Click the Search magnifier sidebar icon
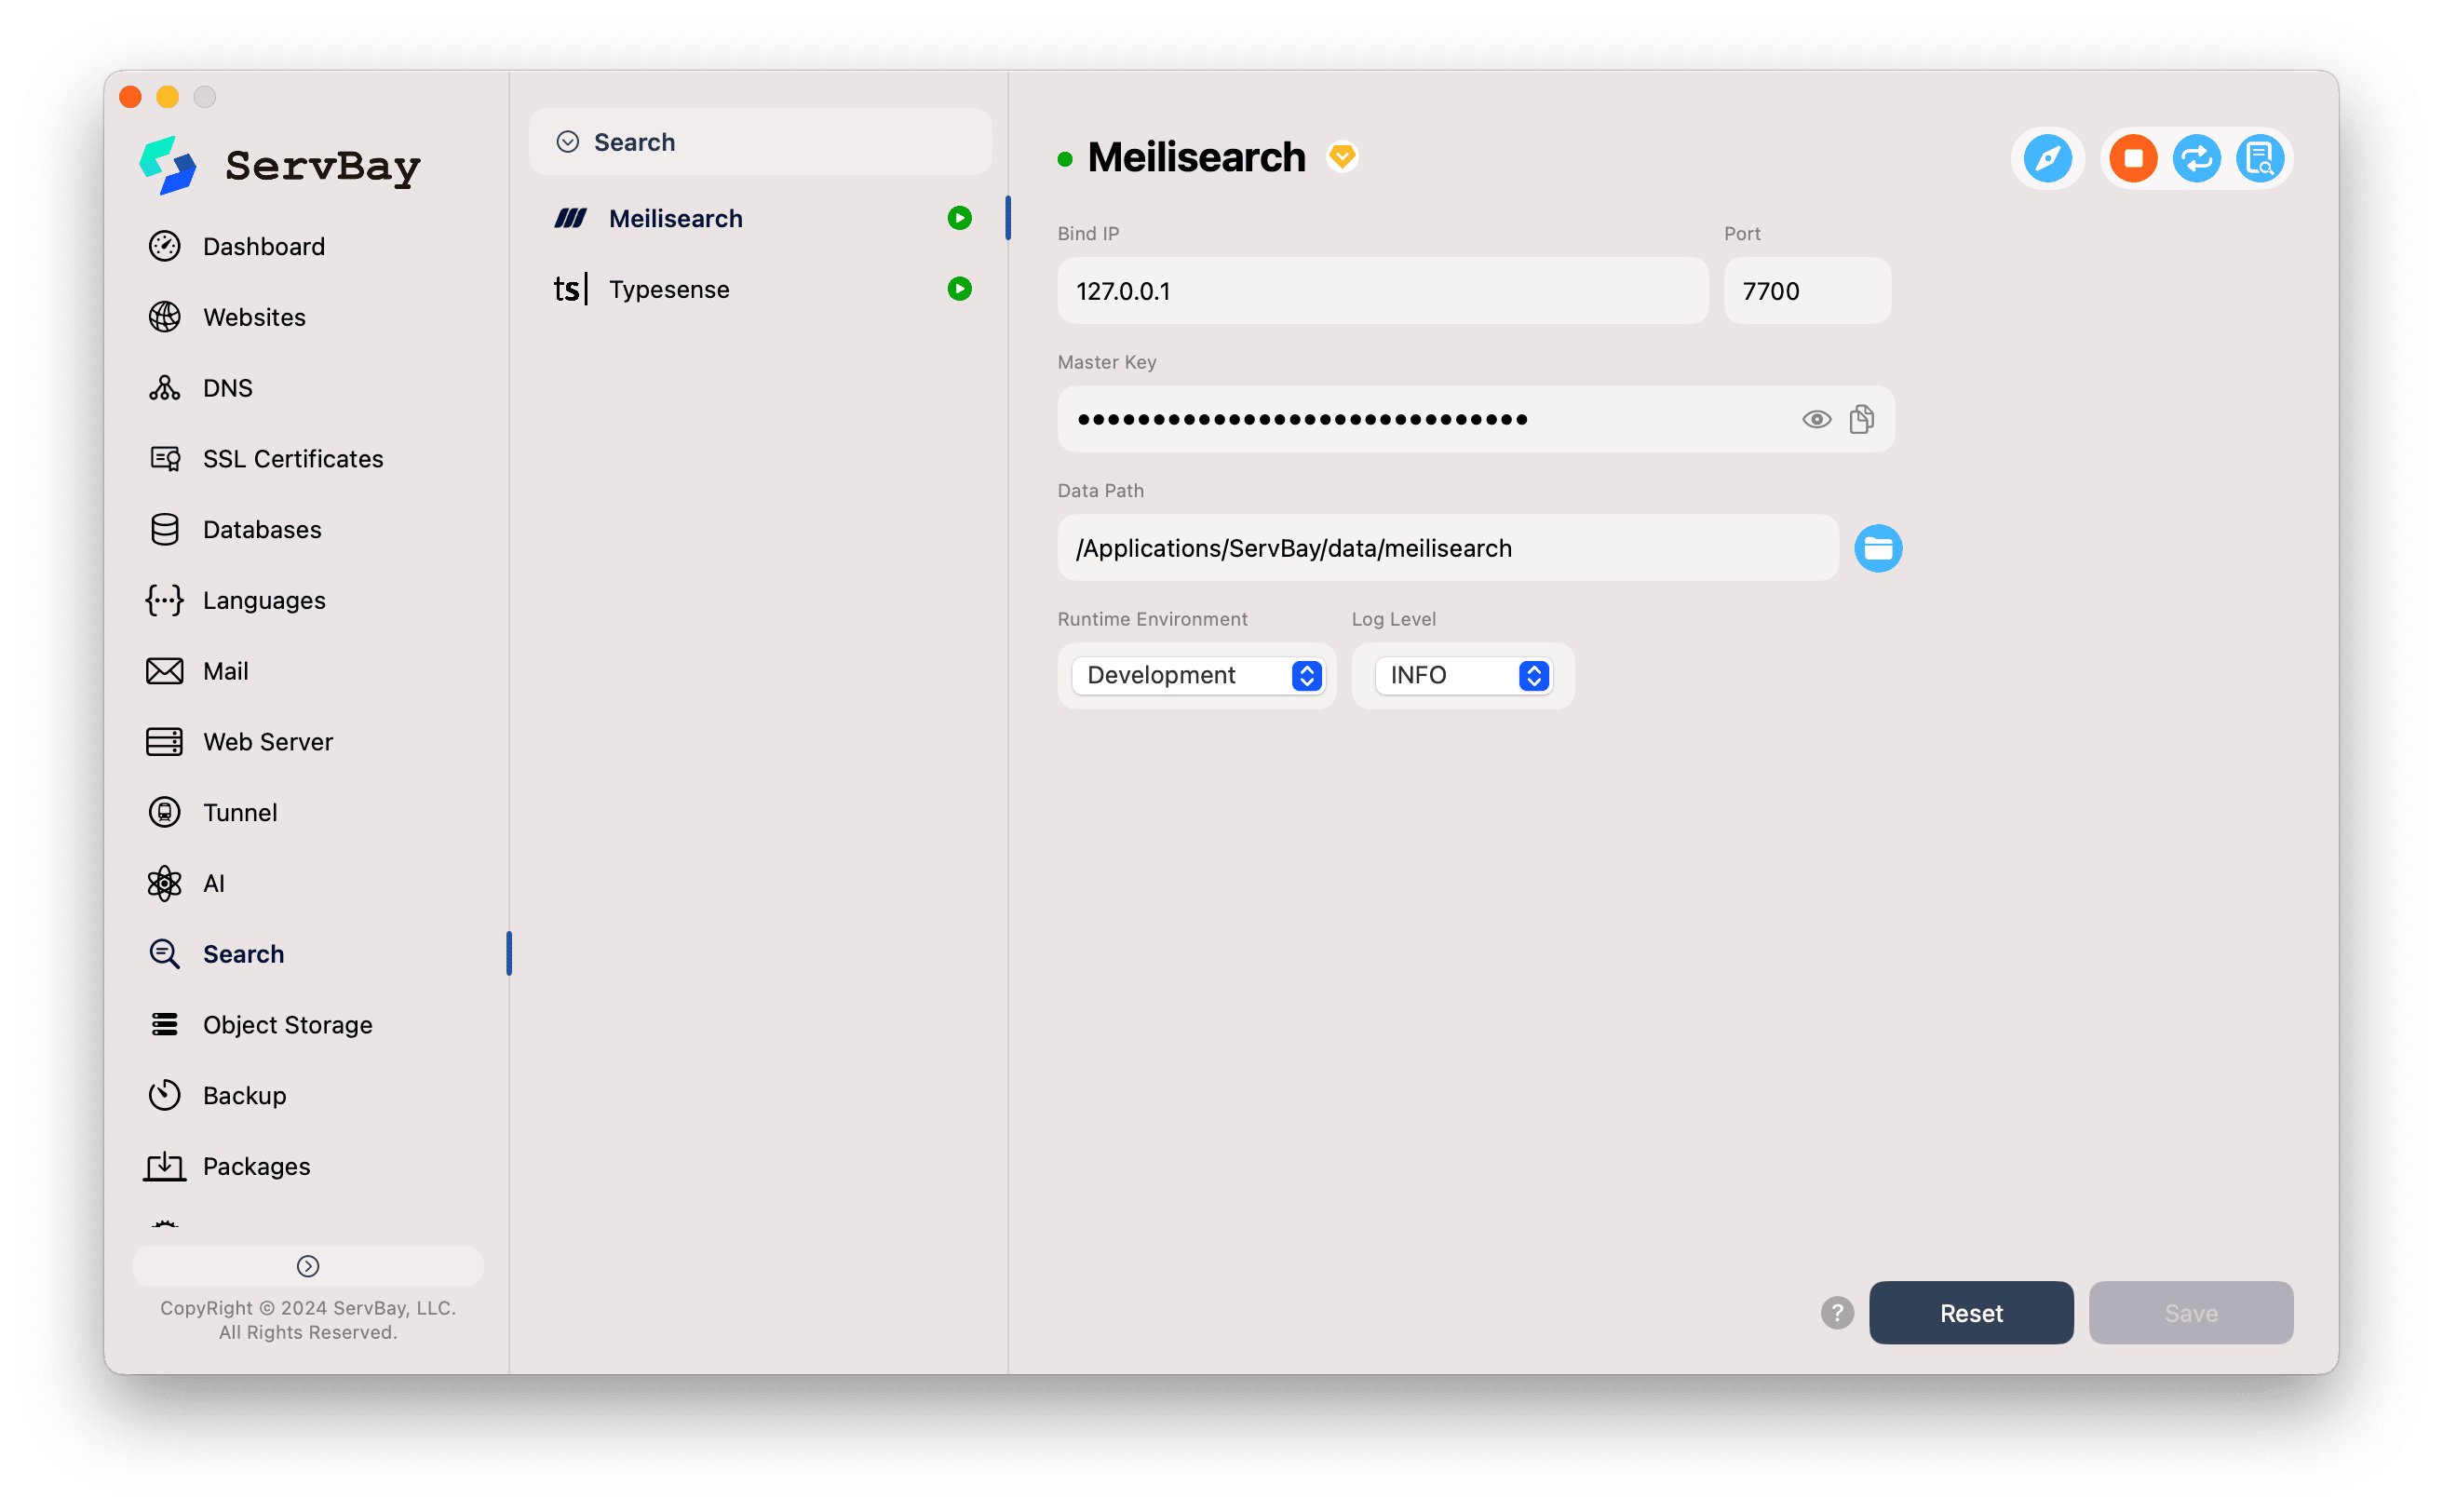 pos(165,955)
